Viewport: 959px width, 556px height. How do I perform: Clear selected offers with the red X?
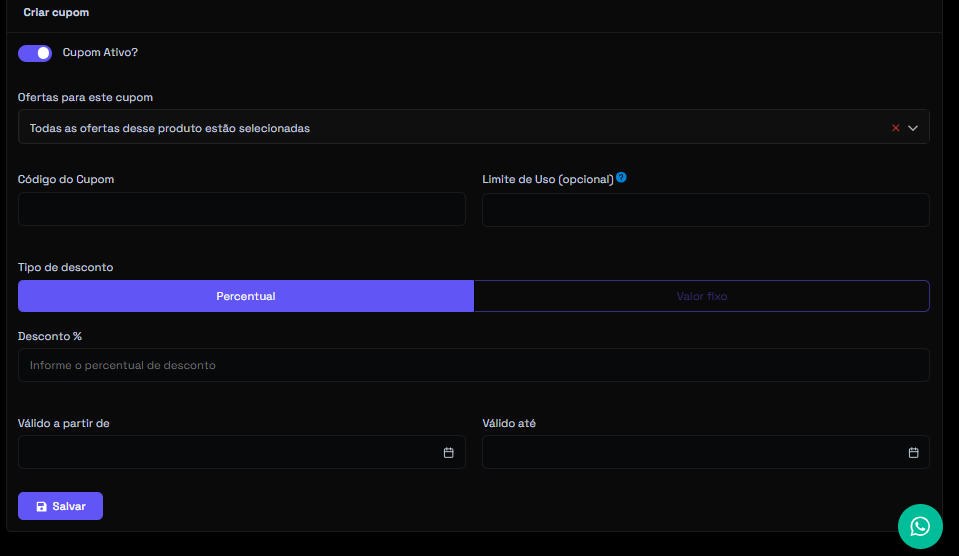[x=895, y=128]
